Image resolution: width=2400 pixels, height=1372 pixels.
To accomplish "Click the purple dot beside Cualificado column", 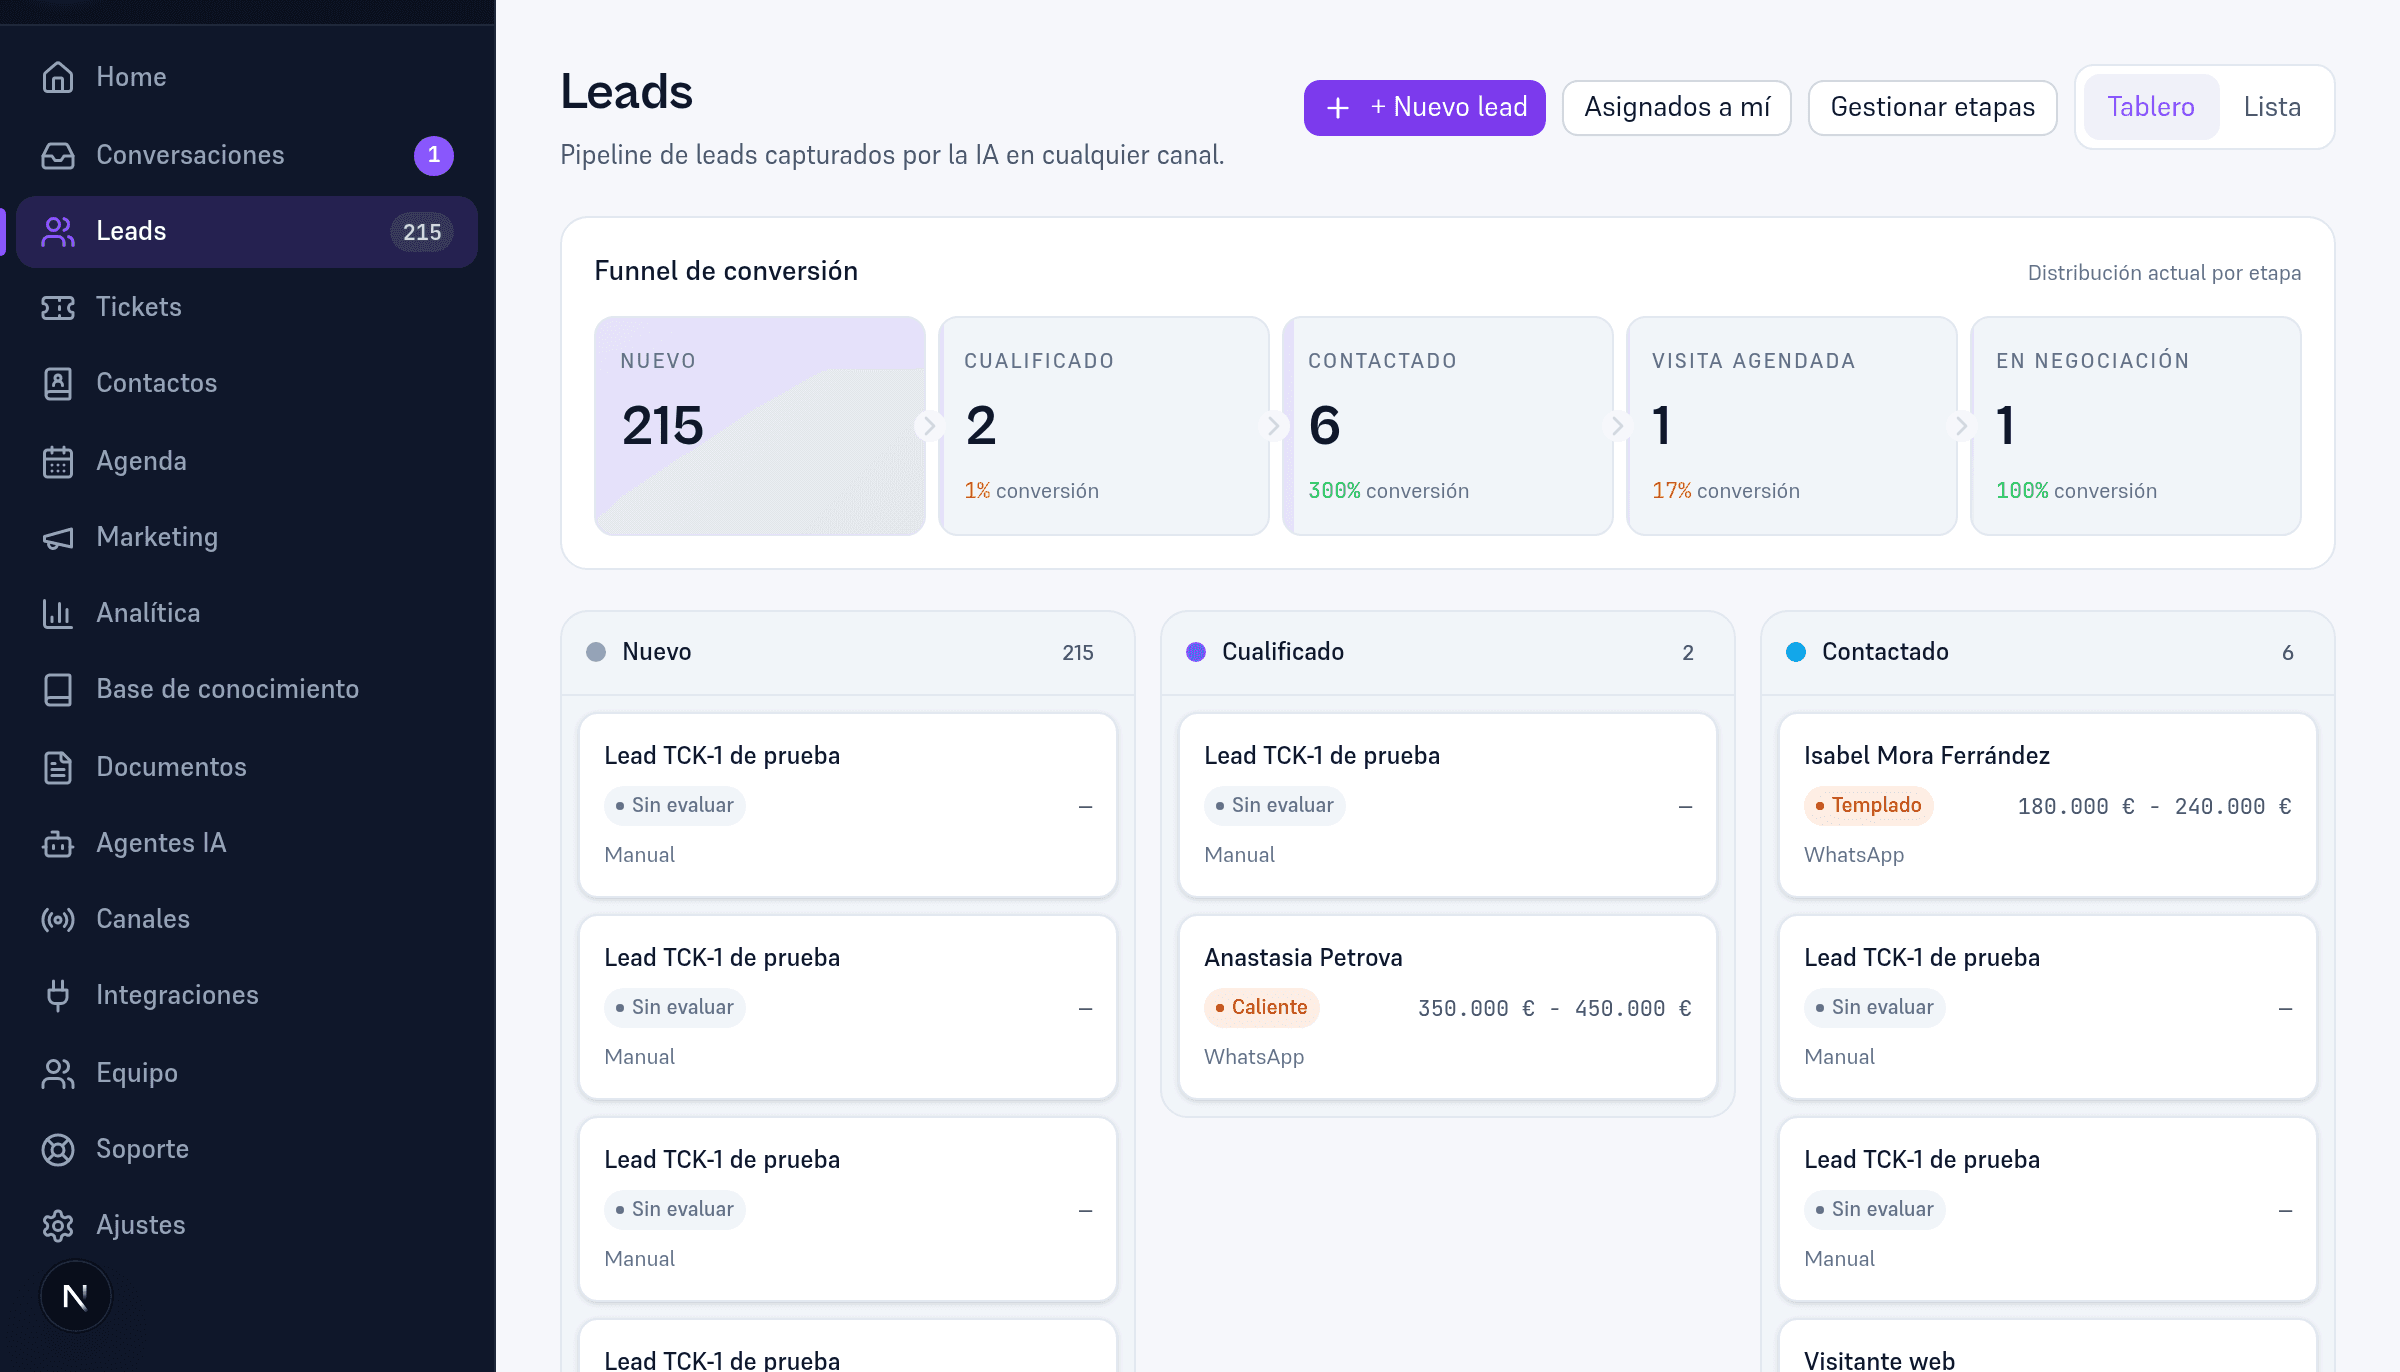I will (1196, 652).
